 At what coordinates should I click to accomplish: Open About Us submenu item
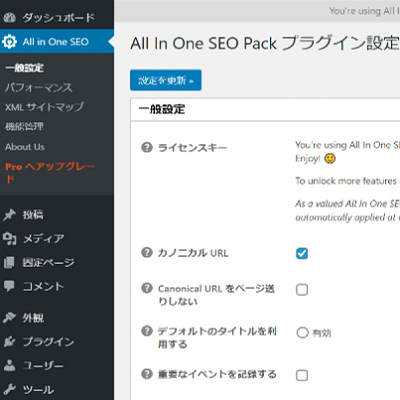click(25, 147)
